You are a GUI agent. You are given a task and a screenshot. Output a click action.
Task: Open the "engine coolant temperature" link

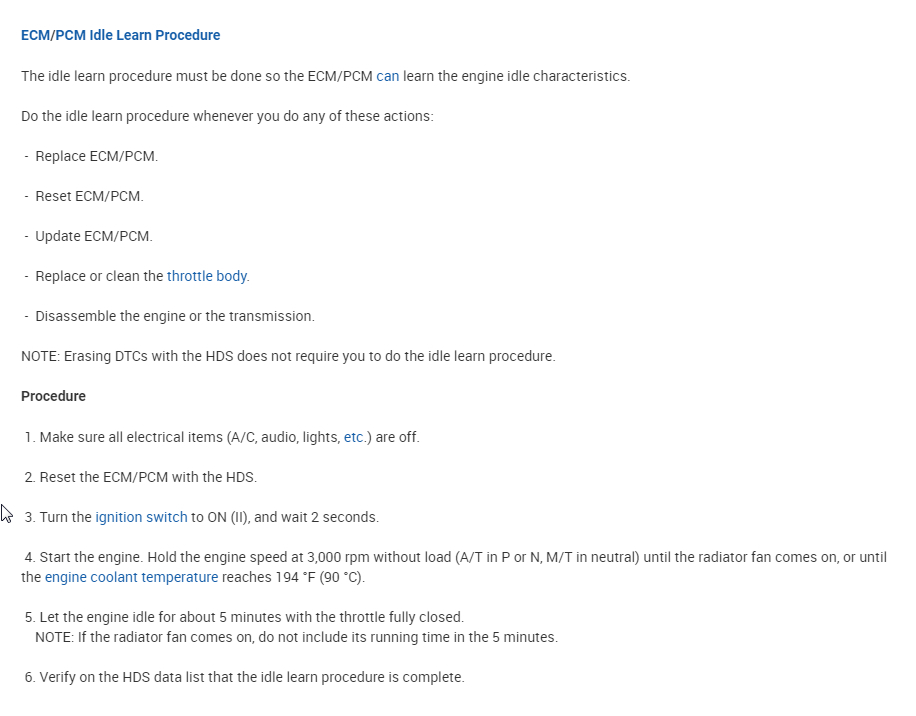coord(131,577)
